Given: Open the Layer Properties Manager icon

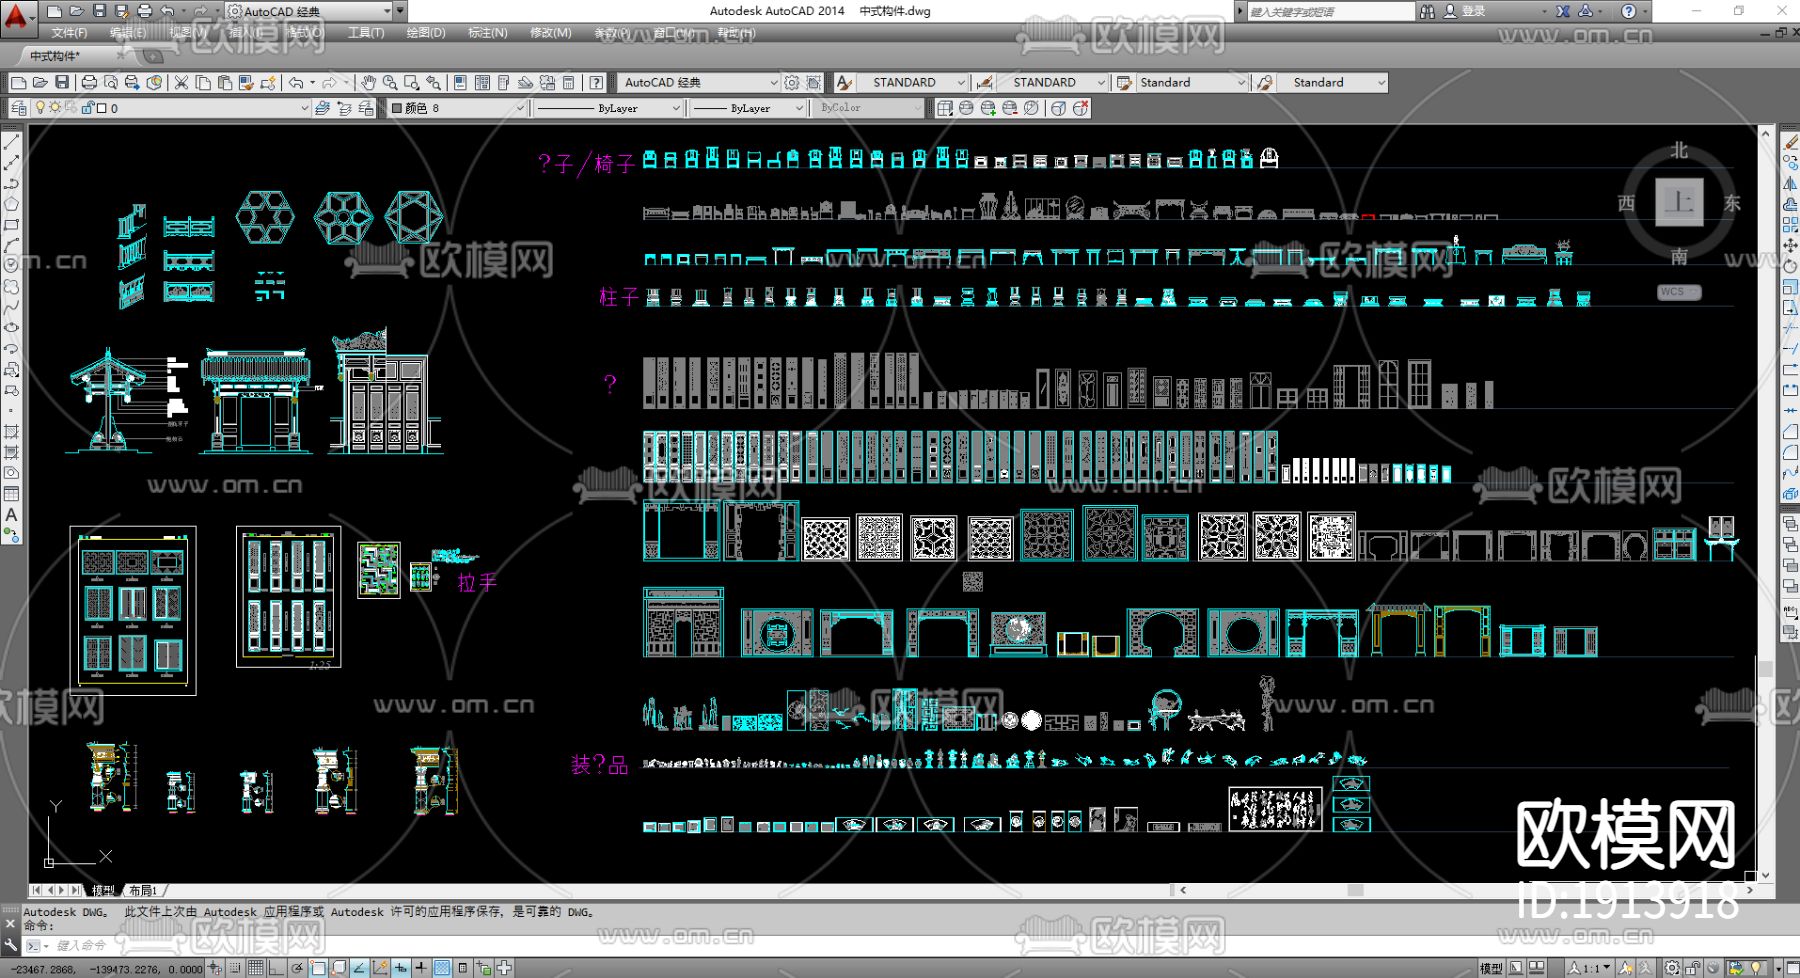Looking at the screenshot, I should [x=19, y=108].
